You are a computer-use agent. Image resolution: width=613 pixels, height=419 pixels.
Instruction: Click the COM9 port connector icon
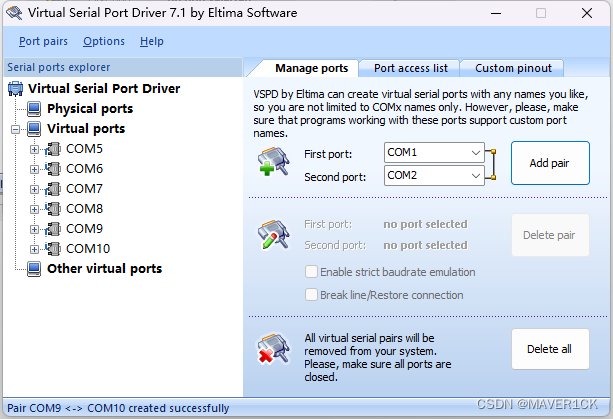(x=53, y=229)
